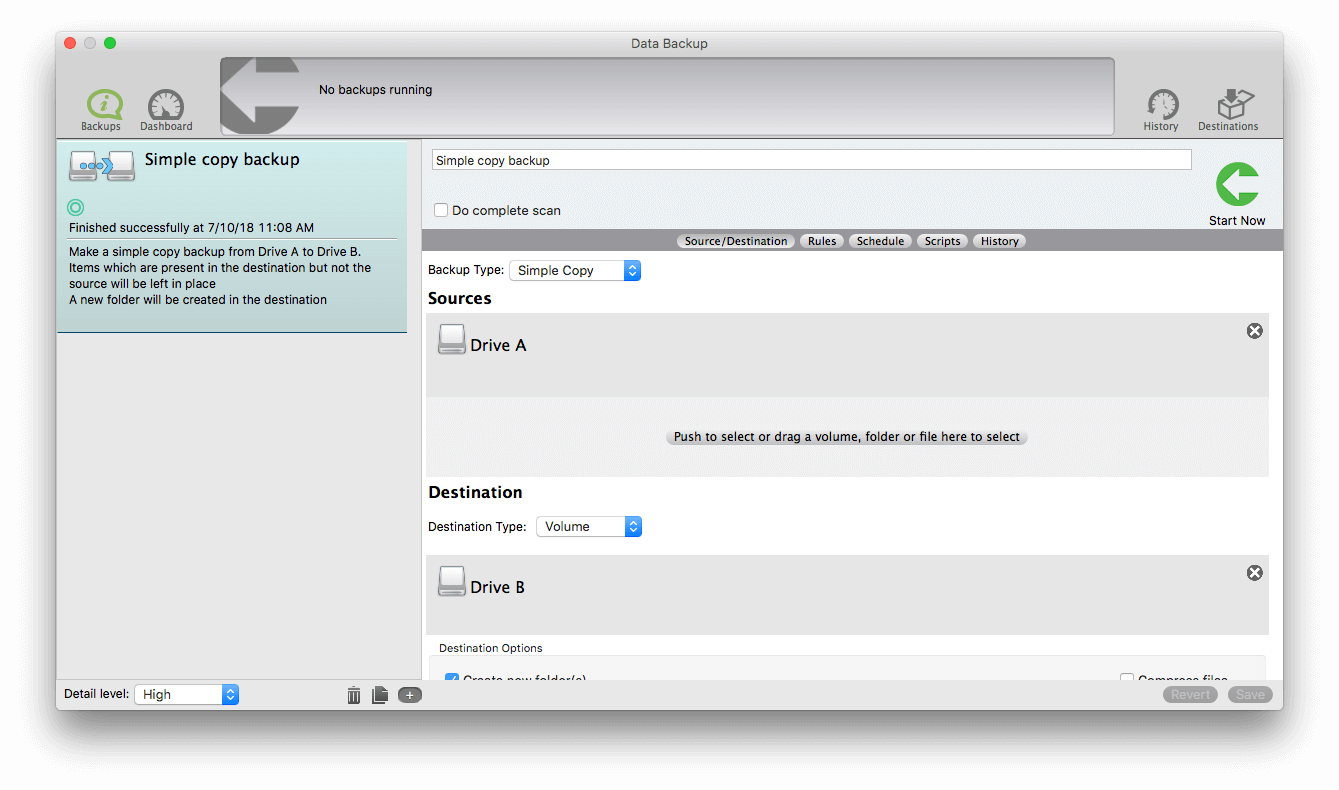Viewport: 1339px width, 790px height.
Task: Edit the backup name field
Action: (x=810, y=159)
